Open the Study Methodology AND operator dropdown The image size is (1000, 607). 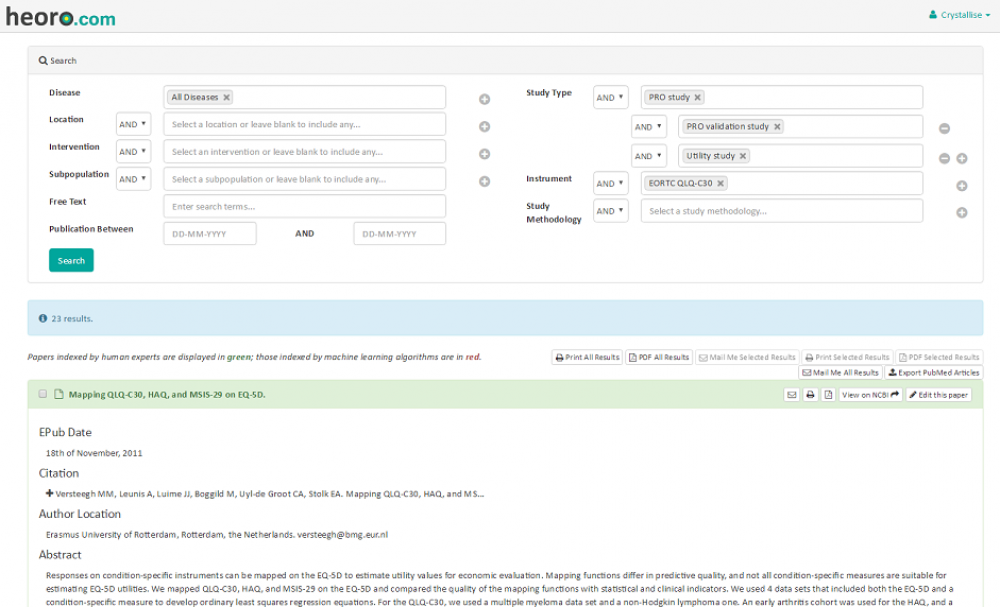pos(610,211)
